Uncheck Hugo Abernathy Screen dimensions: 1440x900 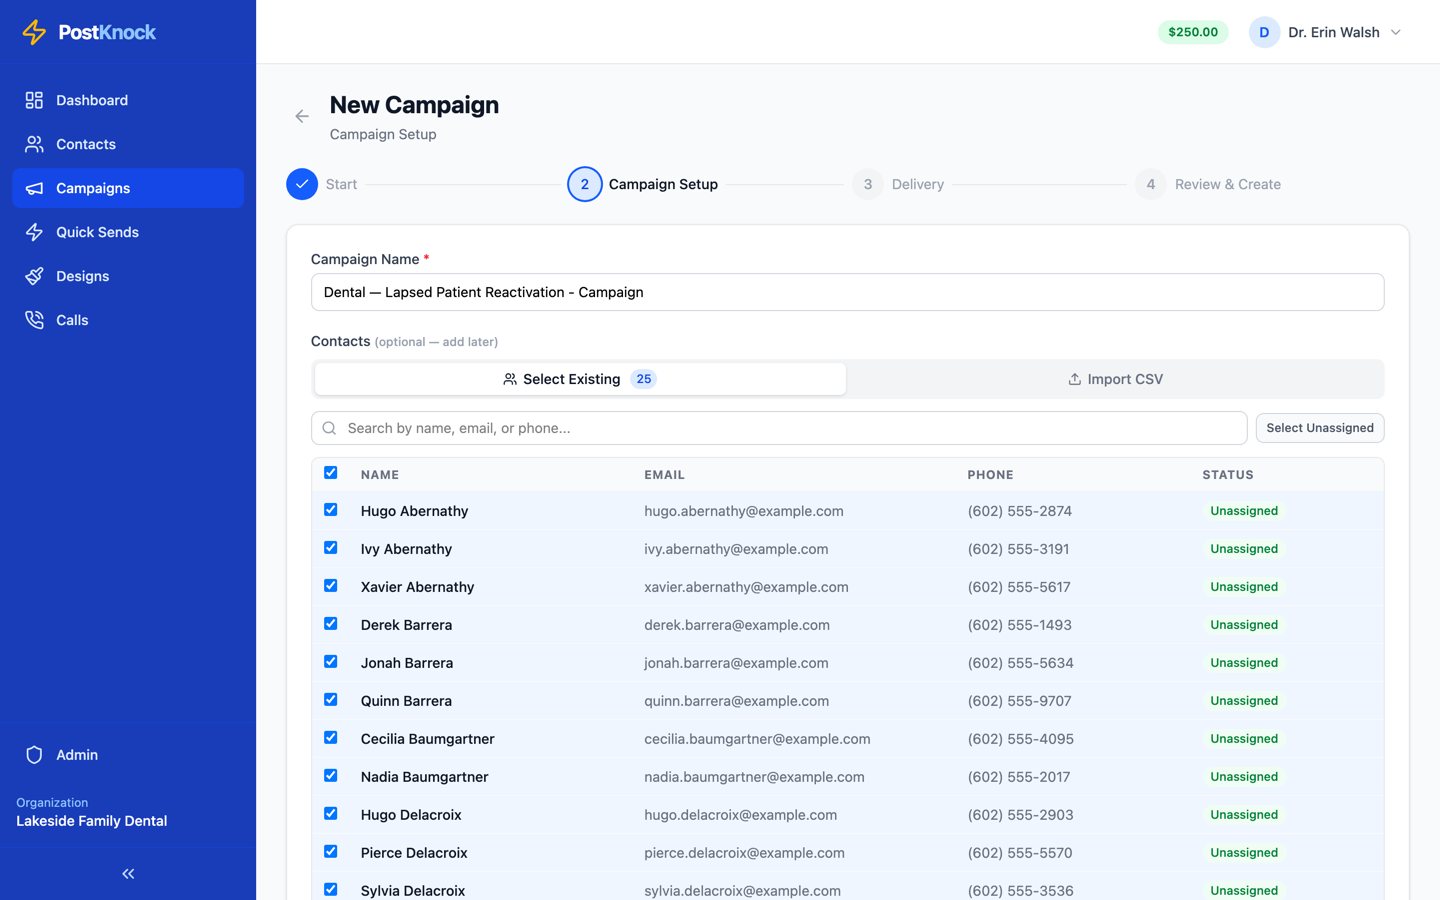pyautogui.click(x=331, y=510)
